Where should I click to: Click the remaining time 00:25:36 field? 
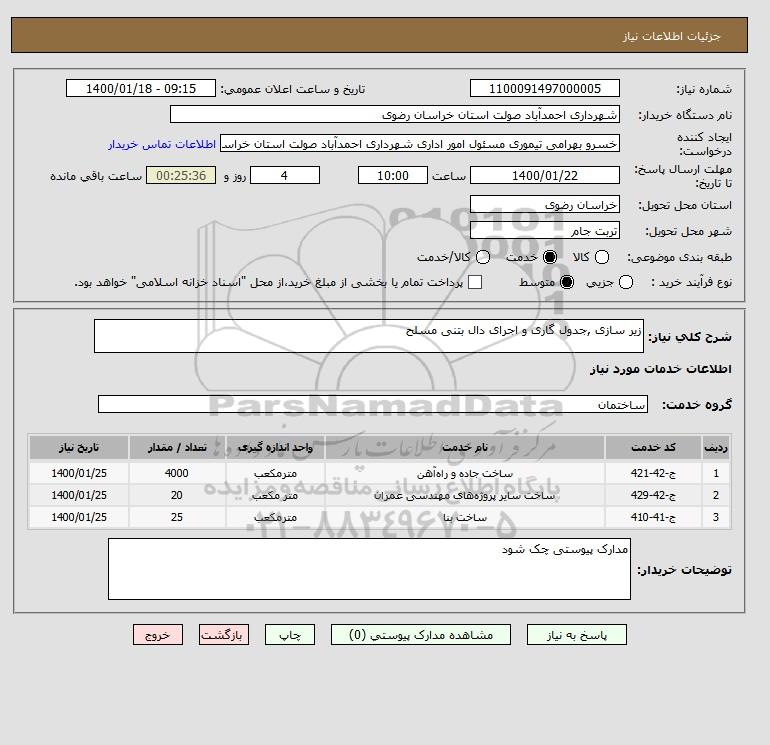tap(181, 175)
